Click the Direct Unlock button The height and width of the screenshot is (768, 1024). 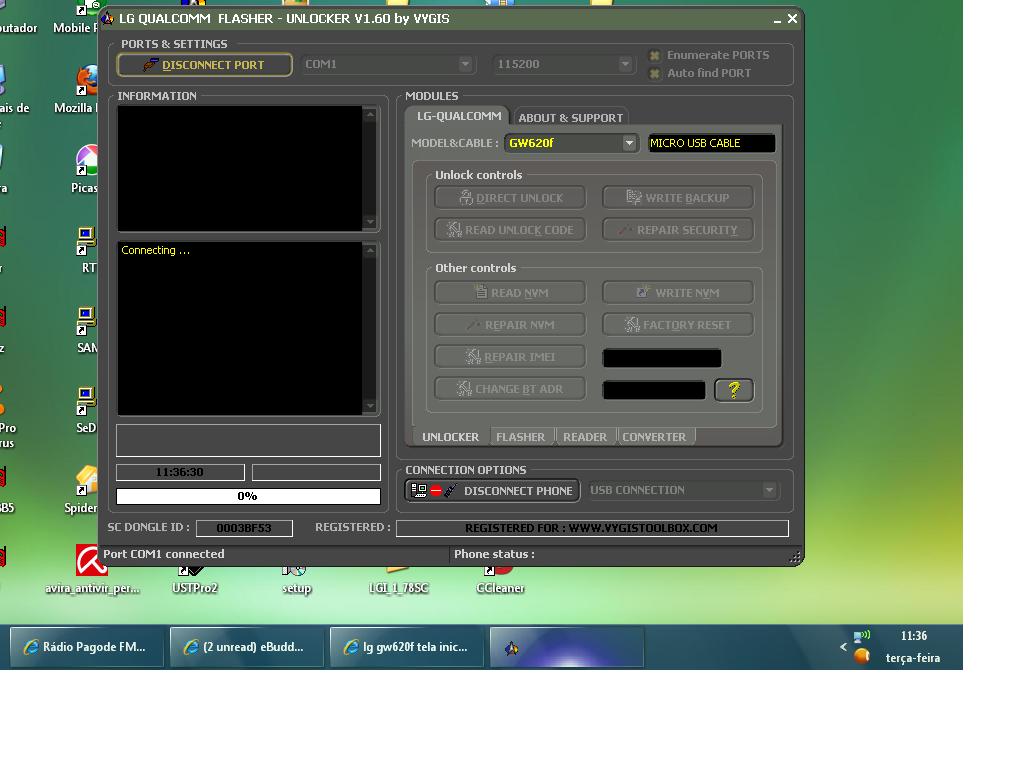(510, 198)
